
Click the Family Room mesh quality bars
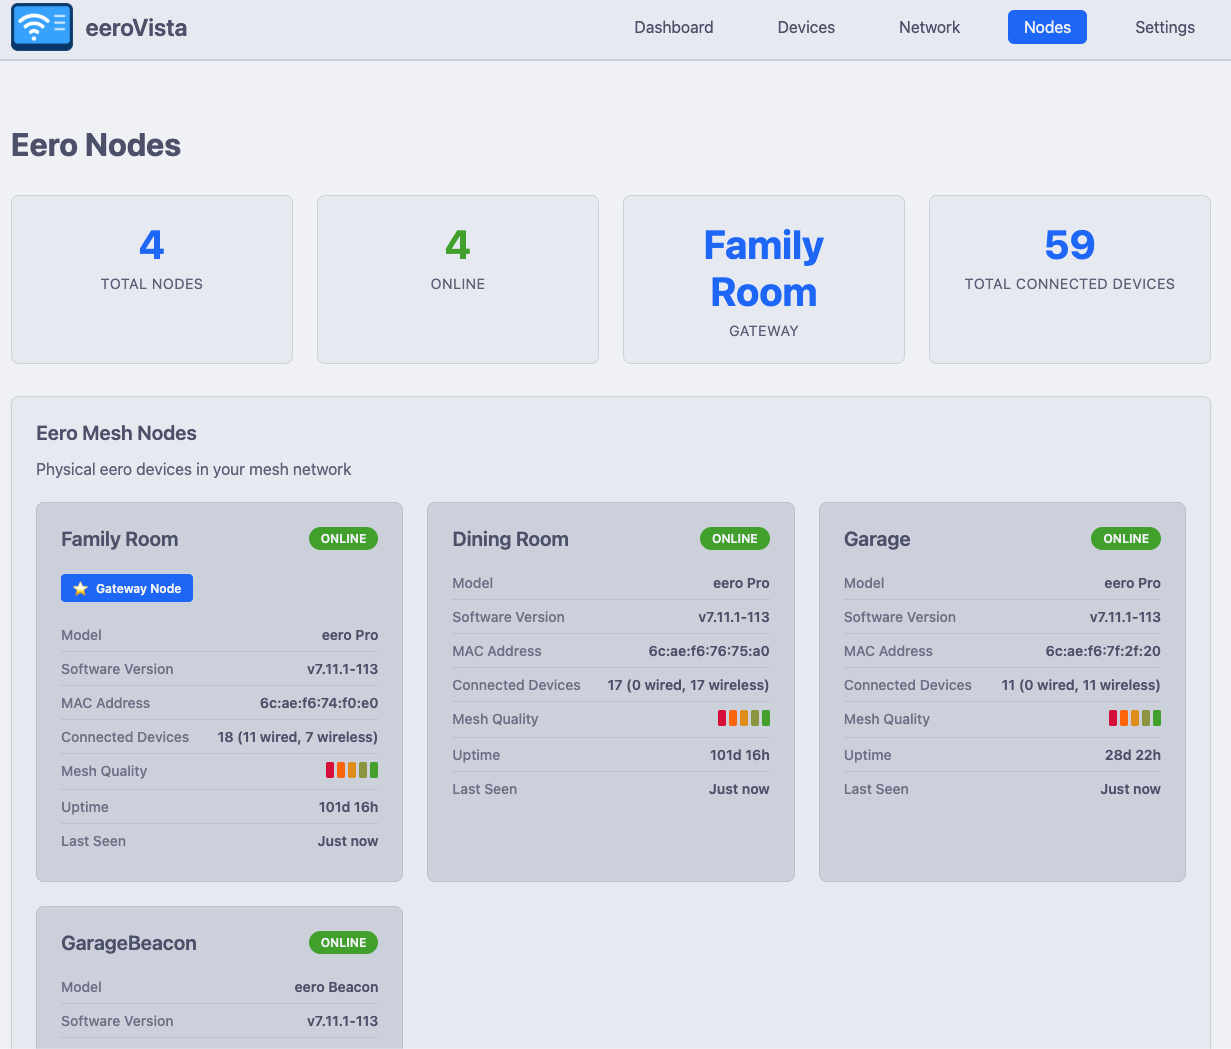[351, 770]
